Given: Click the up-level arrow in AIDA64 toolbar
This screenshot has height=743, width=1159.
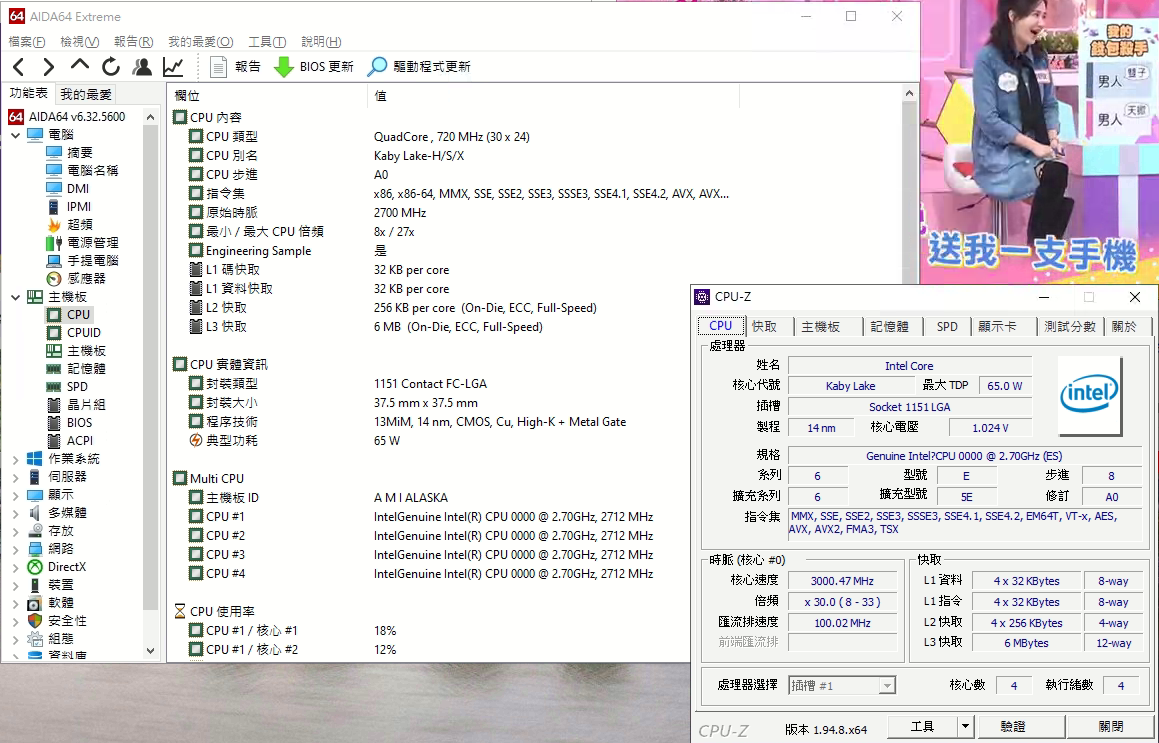Looking at the screenshot, I should click(80, 66).
